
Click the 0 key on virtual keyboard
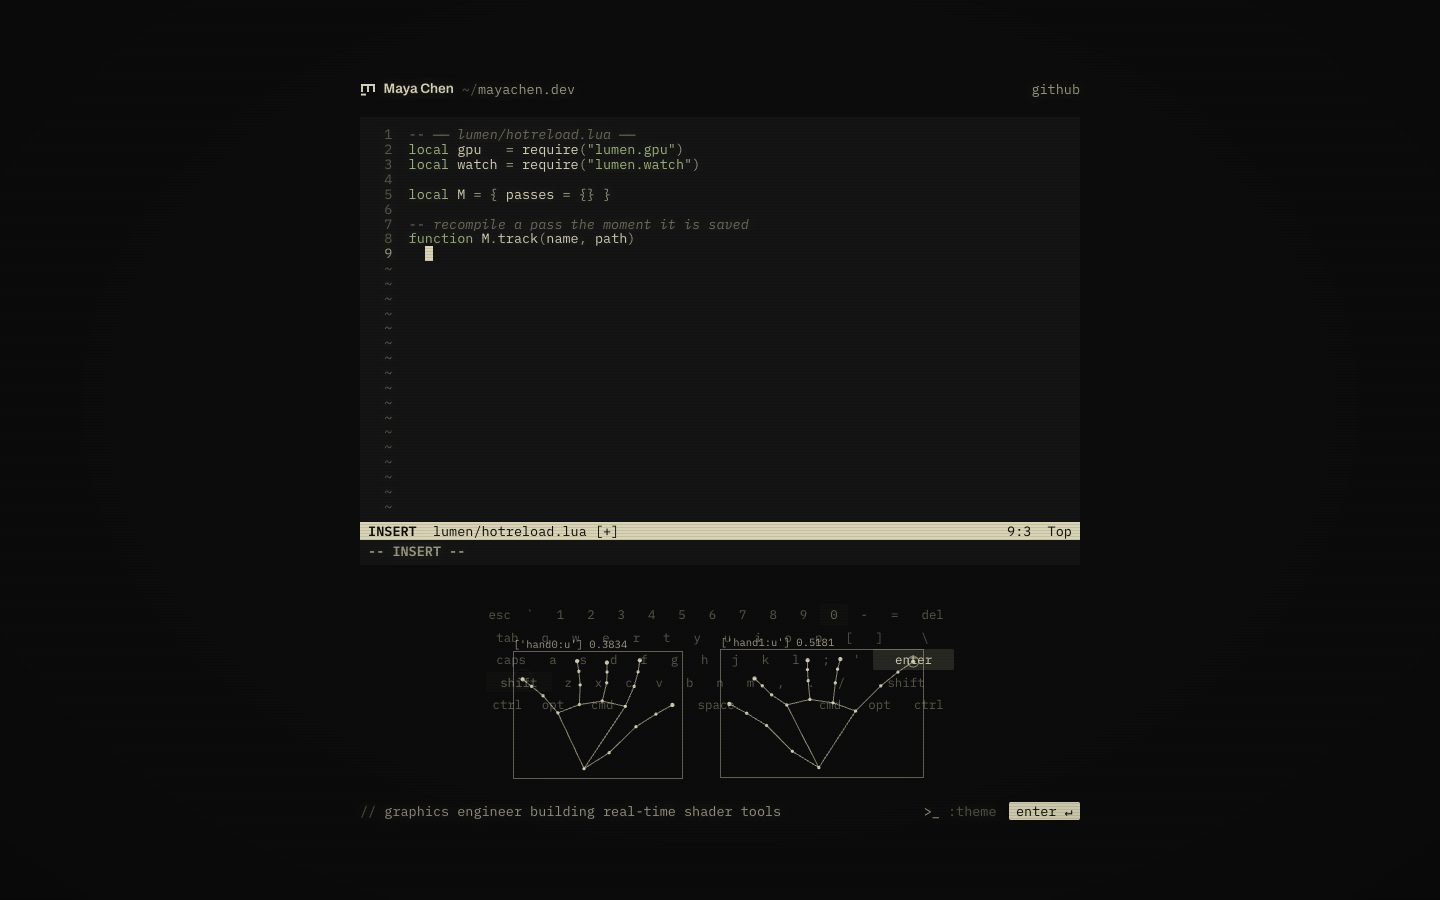pyautogui.click(x=833, y=615)
